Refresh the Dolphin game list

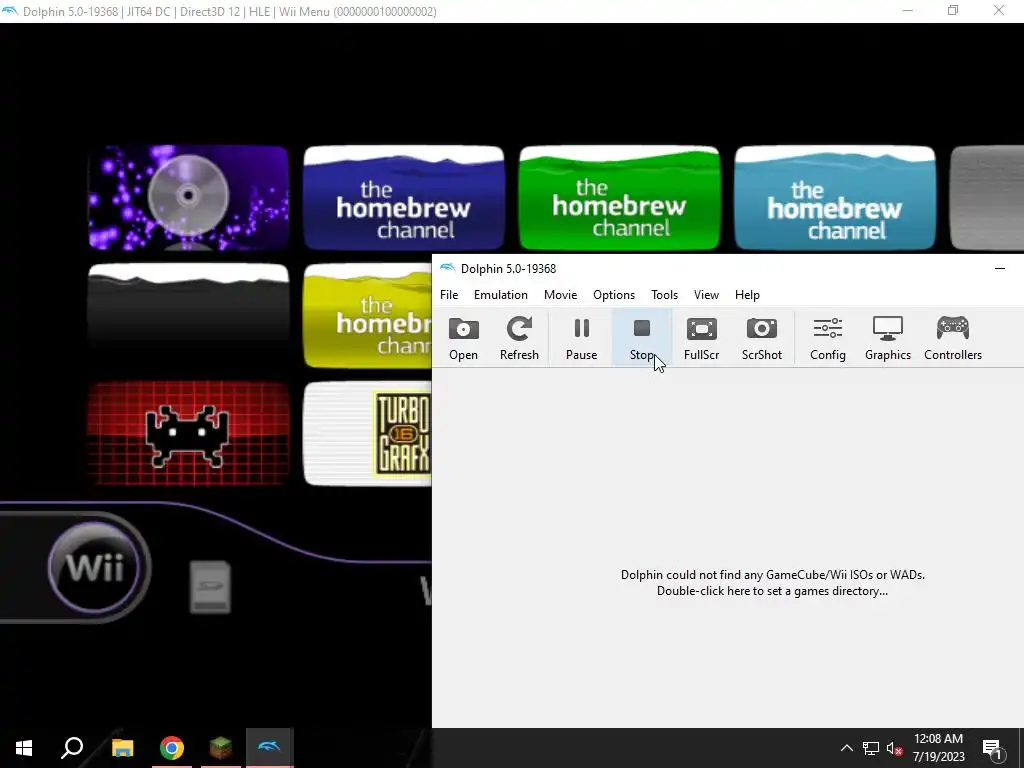(519, 338)
